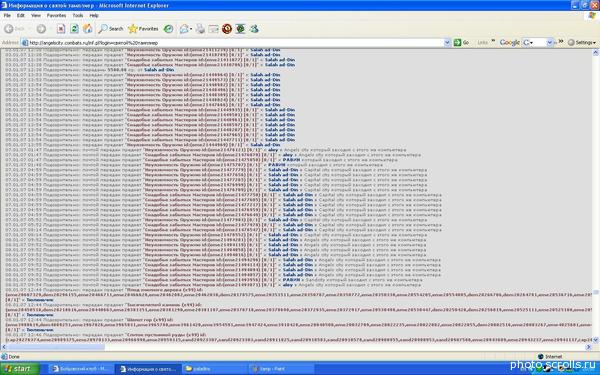Viewport: 600px width, 375px height.
Task: Click the Google toolbar logo
Action: [x=510, y=42]
